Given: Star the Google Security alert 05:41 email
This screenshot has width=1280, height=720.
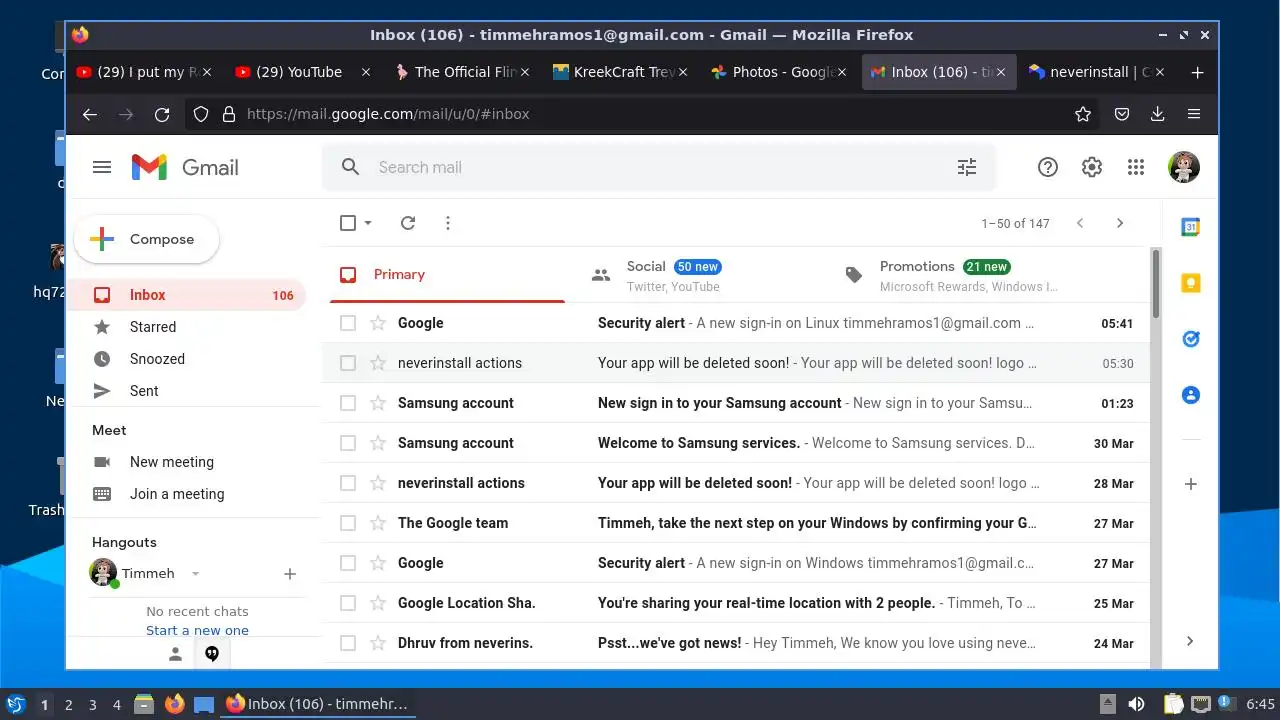Looking at the screenshot, I should tap(378, 323).
